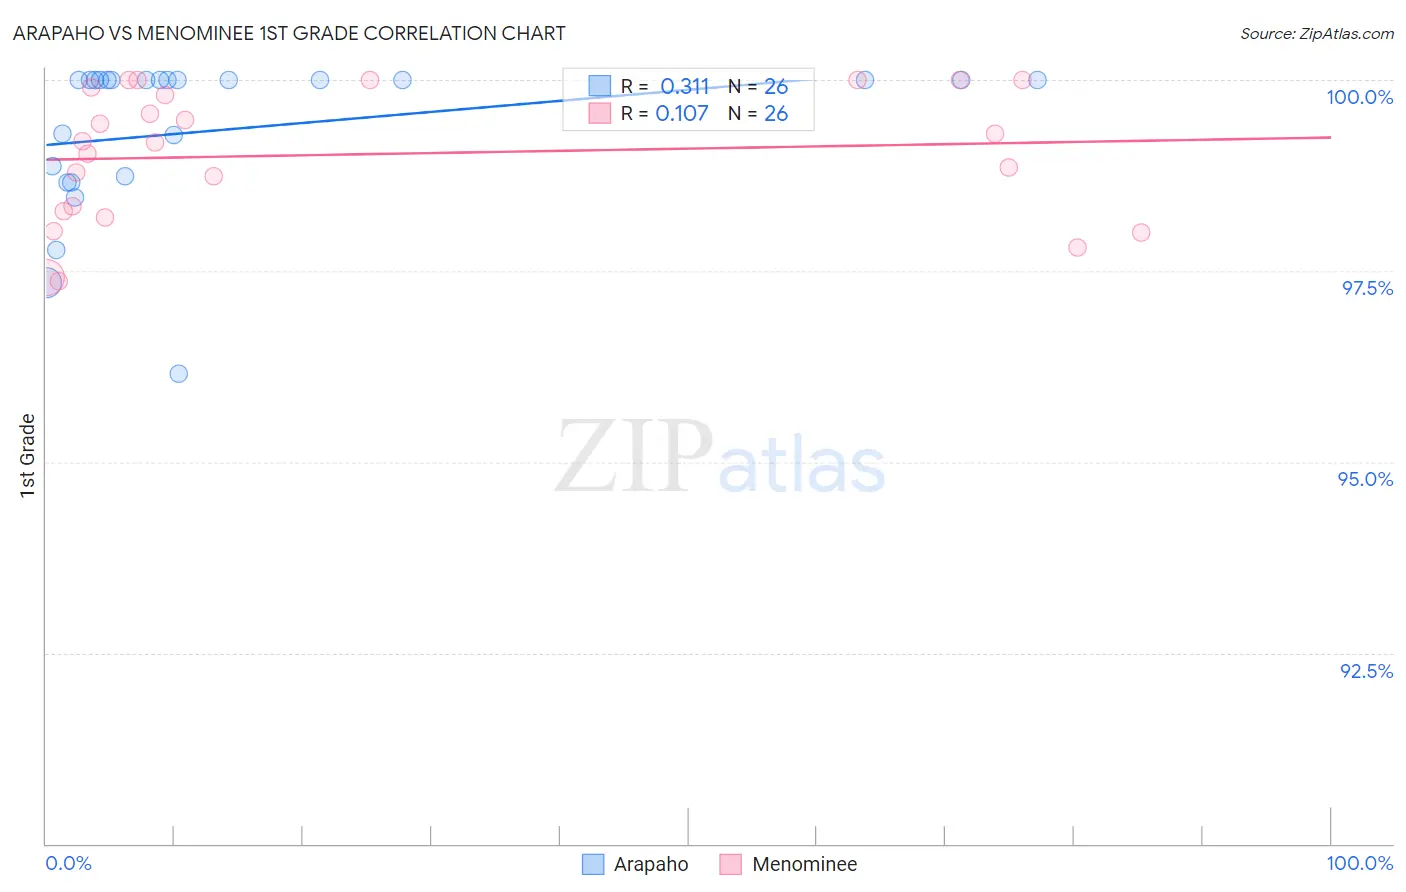1406x892 pixels.
Task: Click the 92.5% y-axis tick label
Action: pyautogui.click(x=1366, y=671)
